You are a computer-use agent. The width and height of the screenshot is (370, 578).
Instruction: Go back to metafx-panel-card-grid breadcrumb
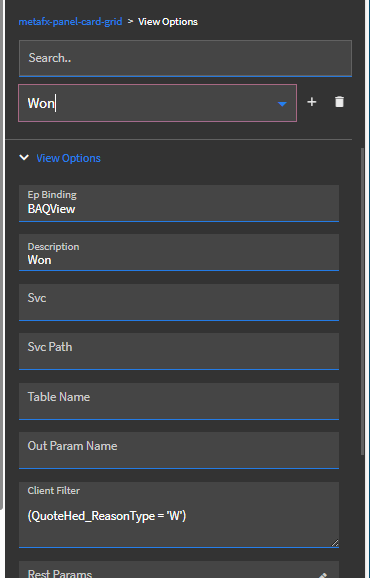(70, 22)
